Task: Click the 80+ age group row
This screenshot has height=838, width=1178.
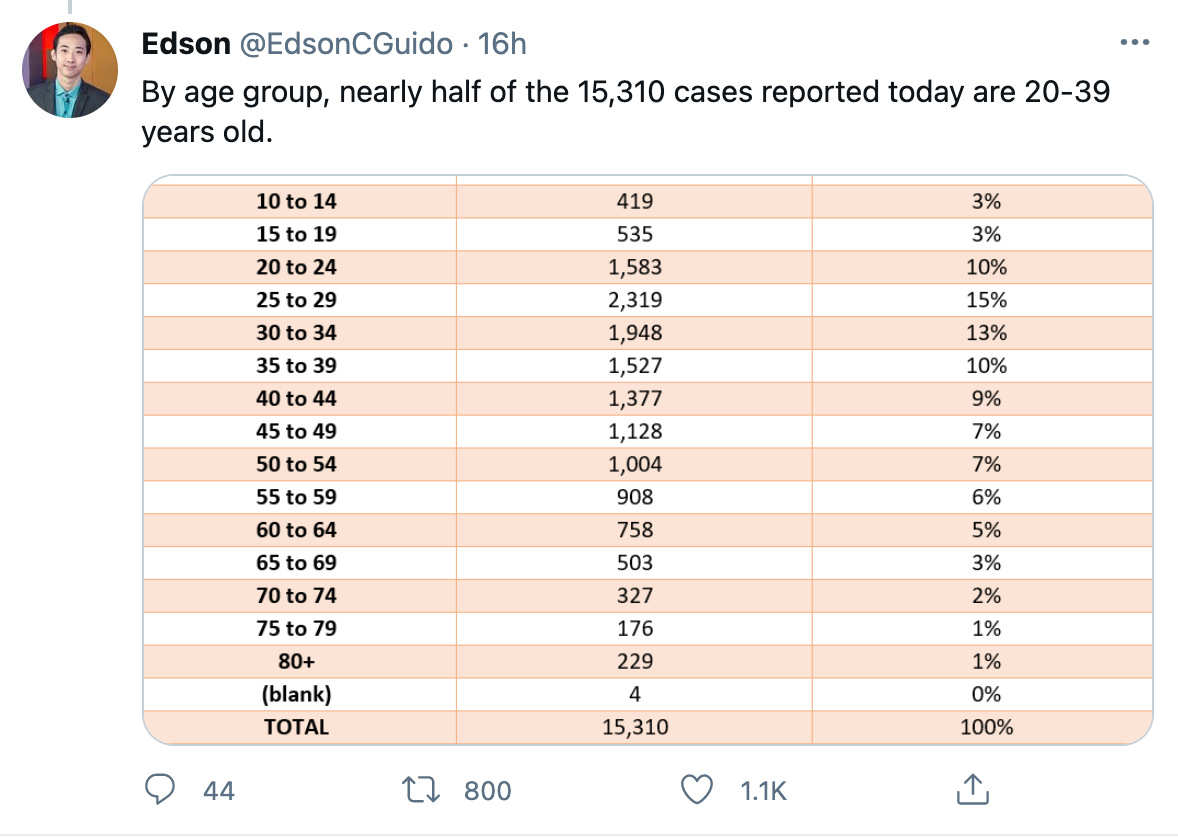Action: point(648,661)
